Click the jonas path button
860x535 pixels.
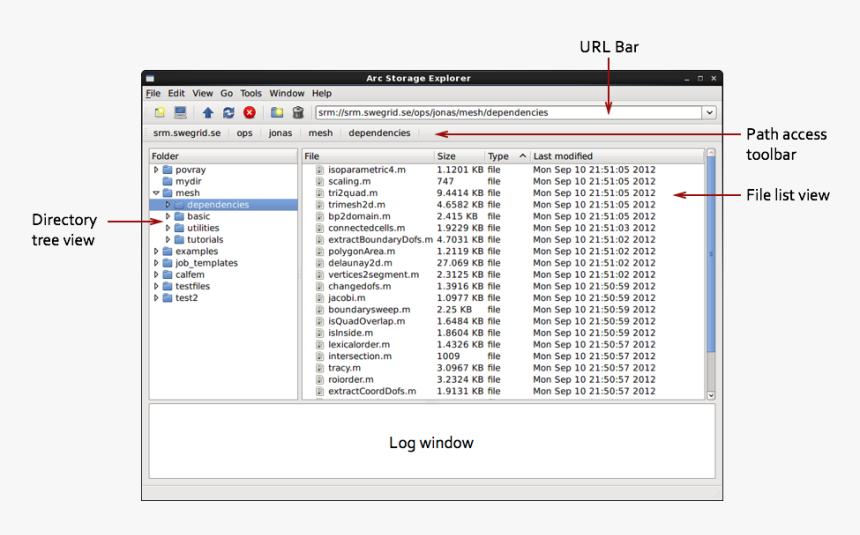pyautogui.click(x=280, y=133)
